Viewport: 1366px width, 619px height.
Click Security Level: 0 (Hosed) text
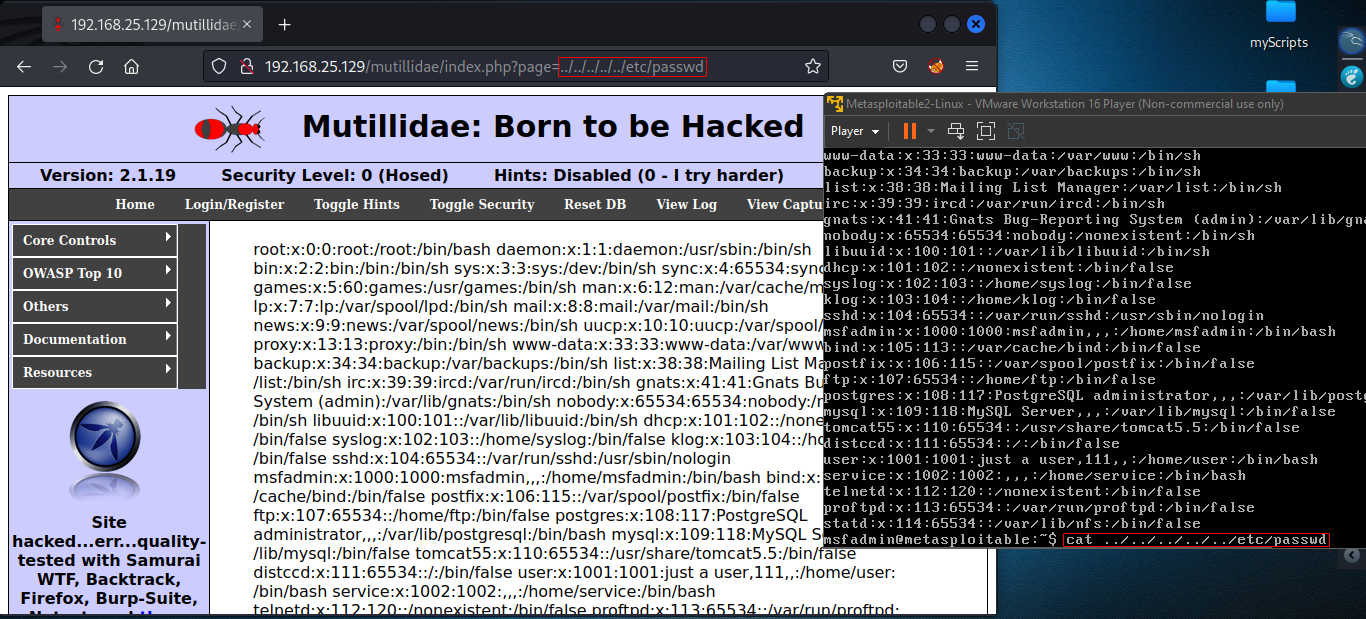[x=335, y=175]
